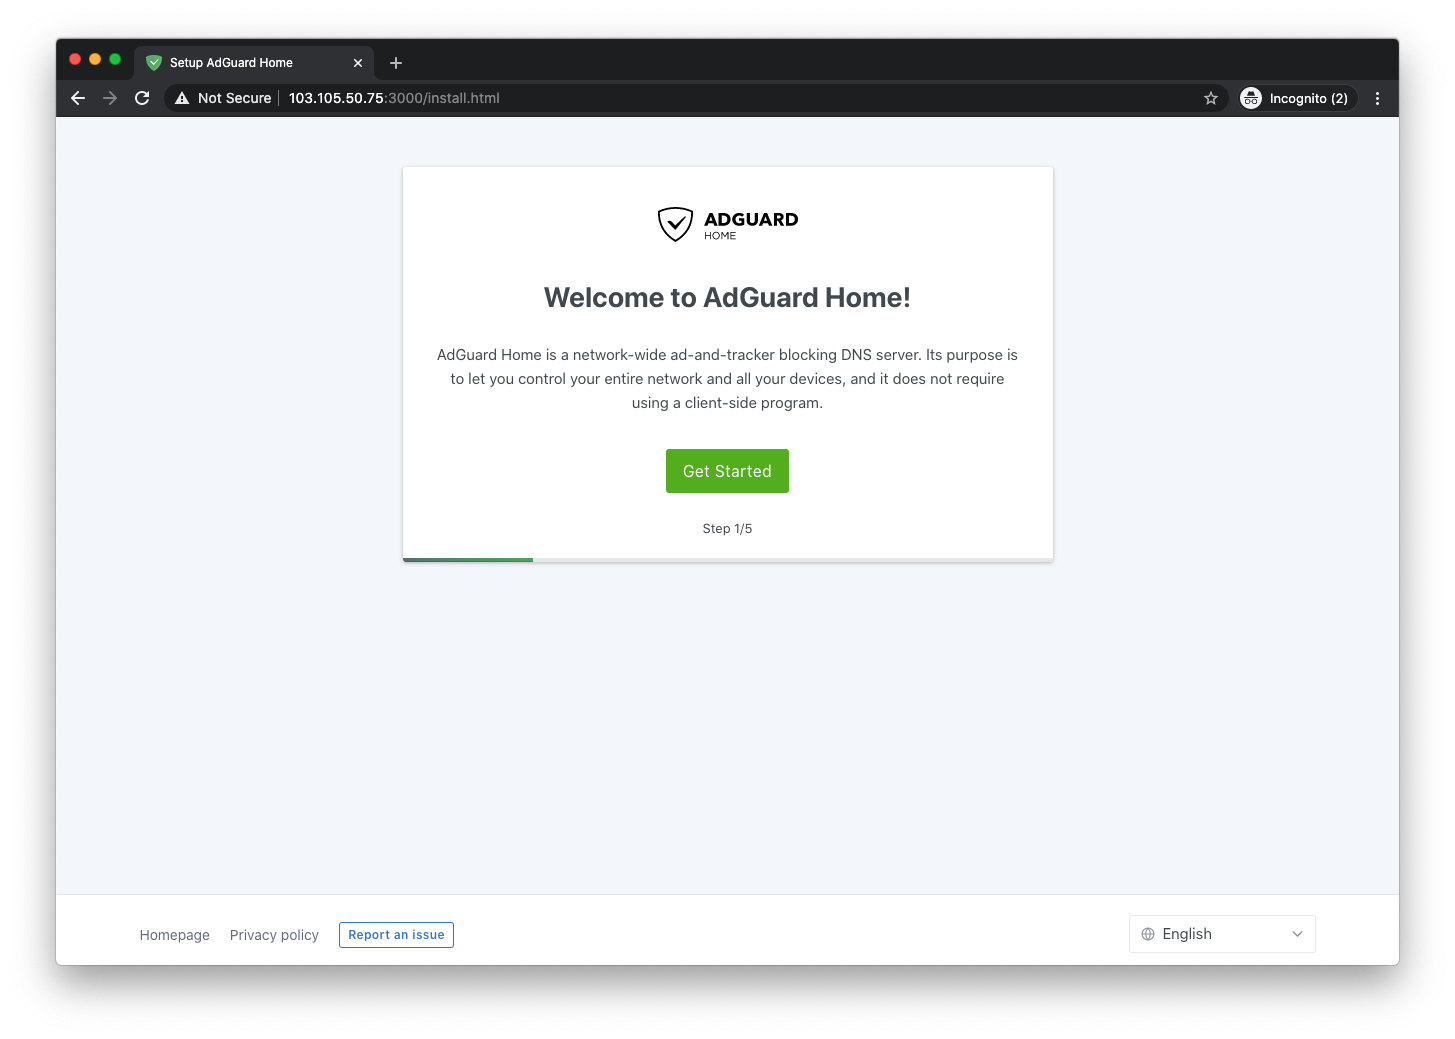The height and width of the screenshot is (1039, 1455).
Task: Open the Privacy policy link
Action: (274, 935)
